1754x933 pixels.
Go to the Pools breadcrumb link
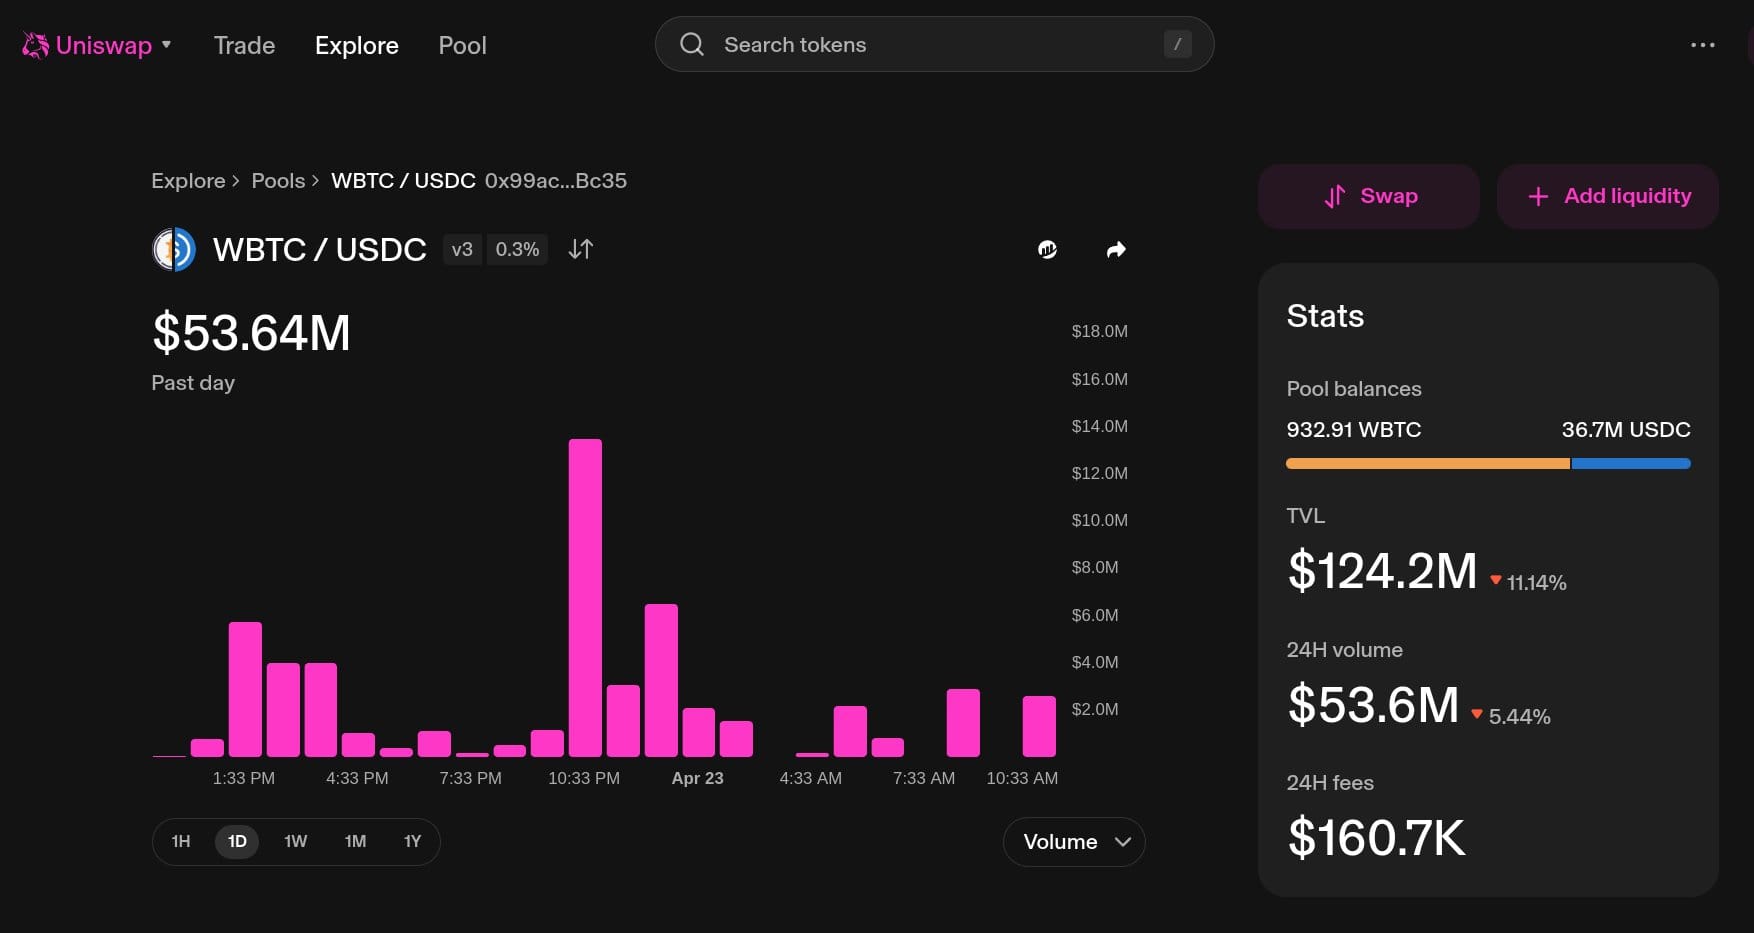point(278,181)
